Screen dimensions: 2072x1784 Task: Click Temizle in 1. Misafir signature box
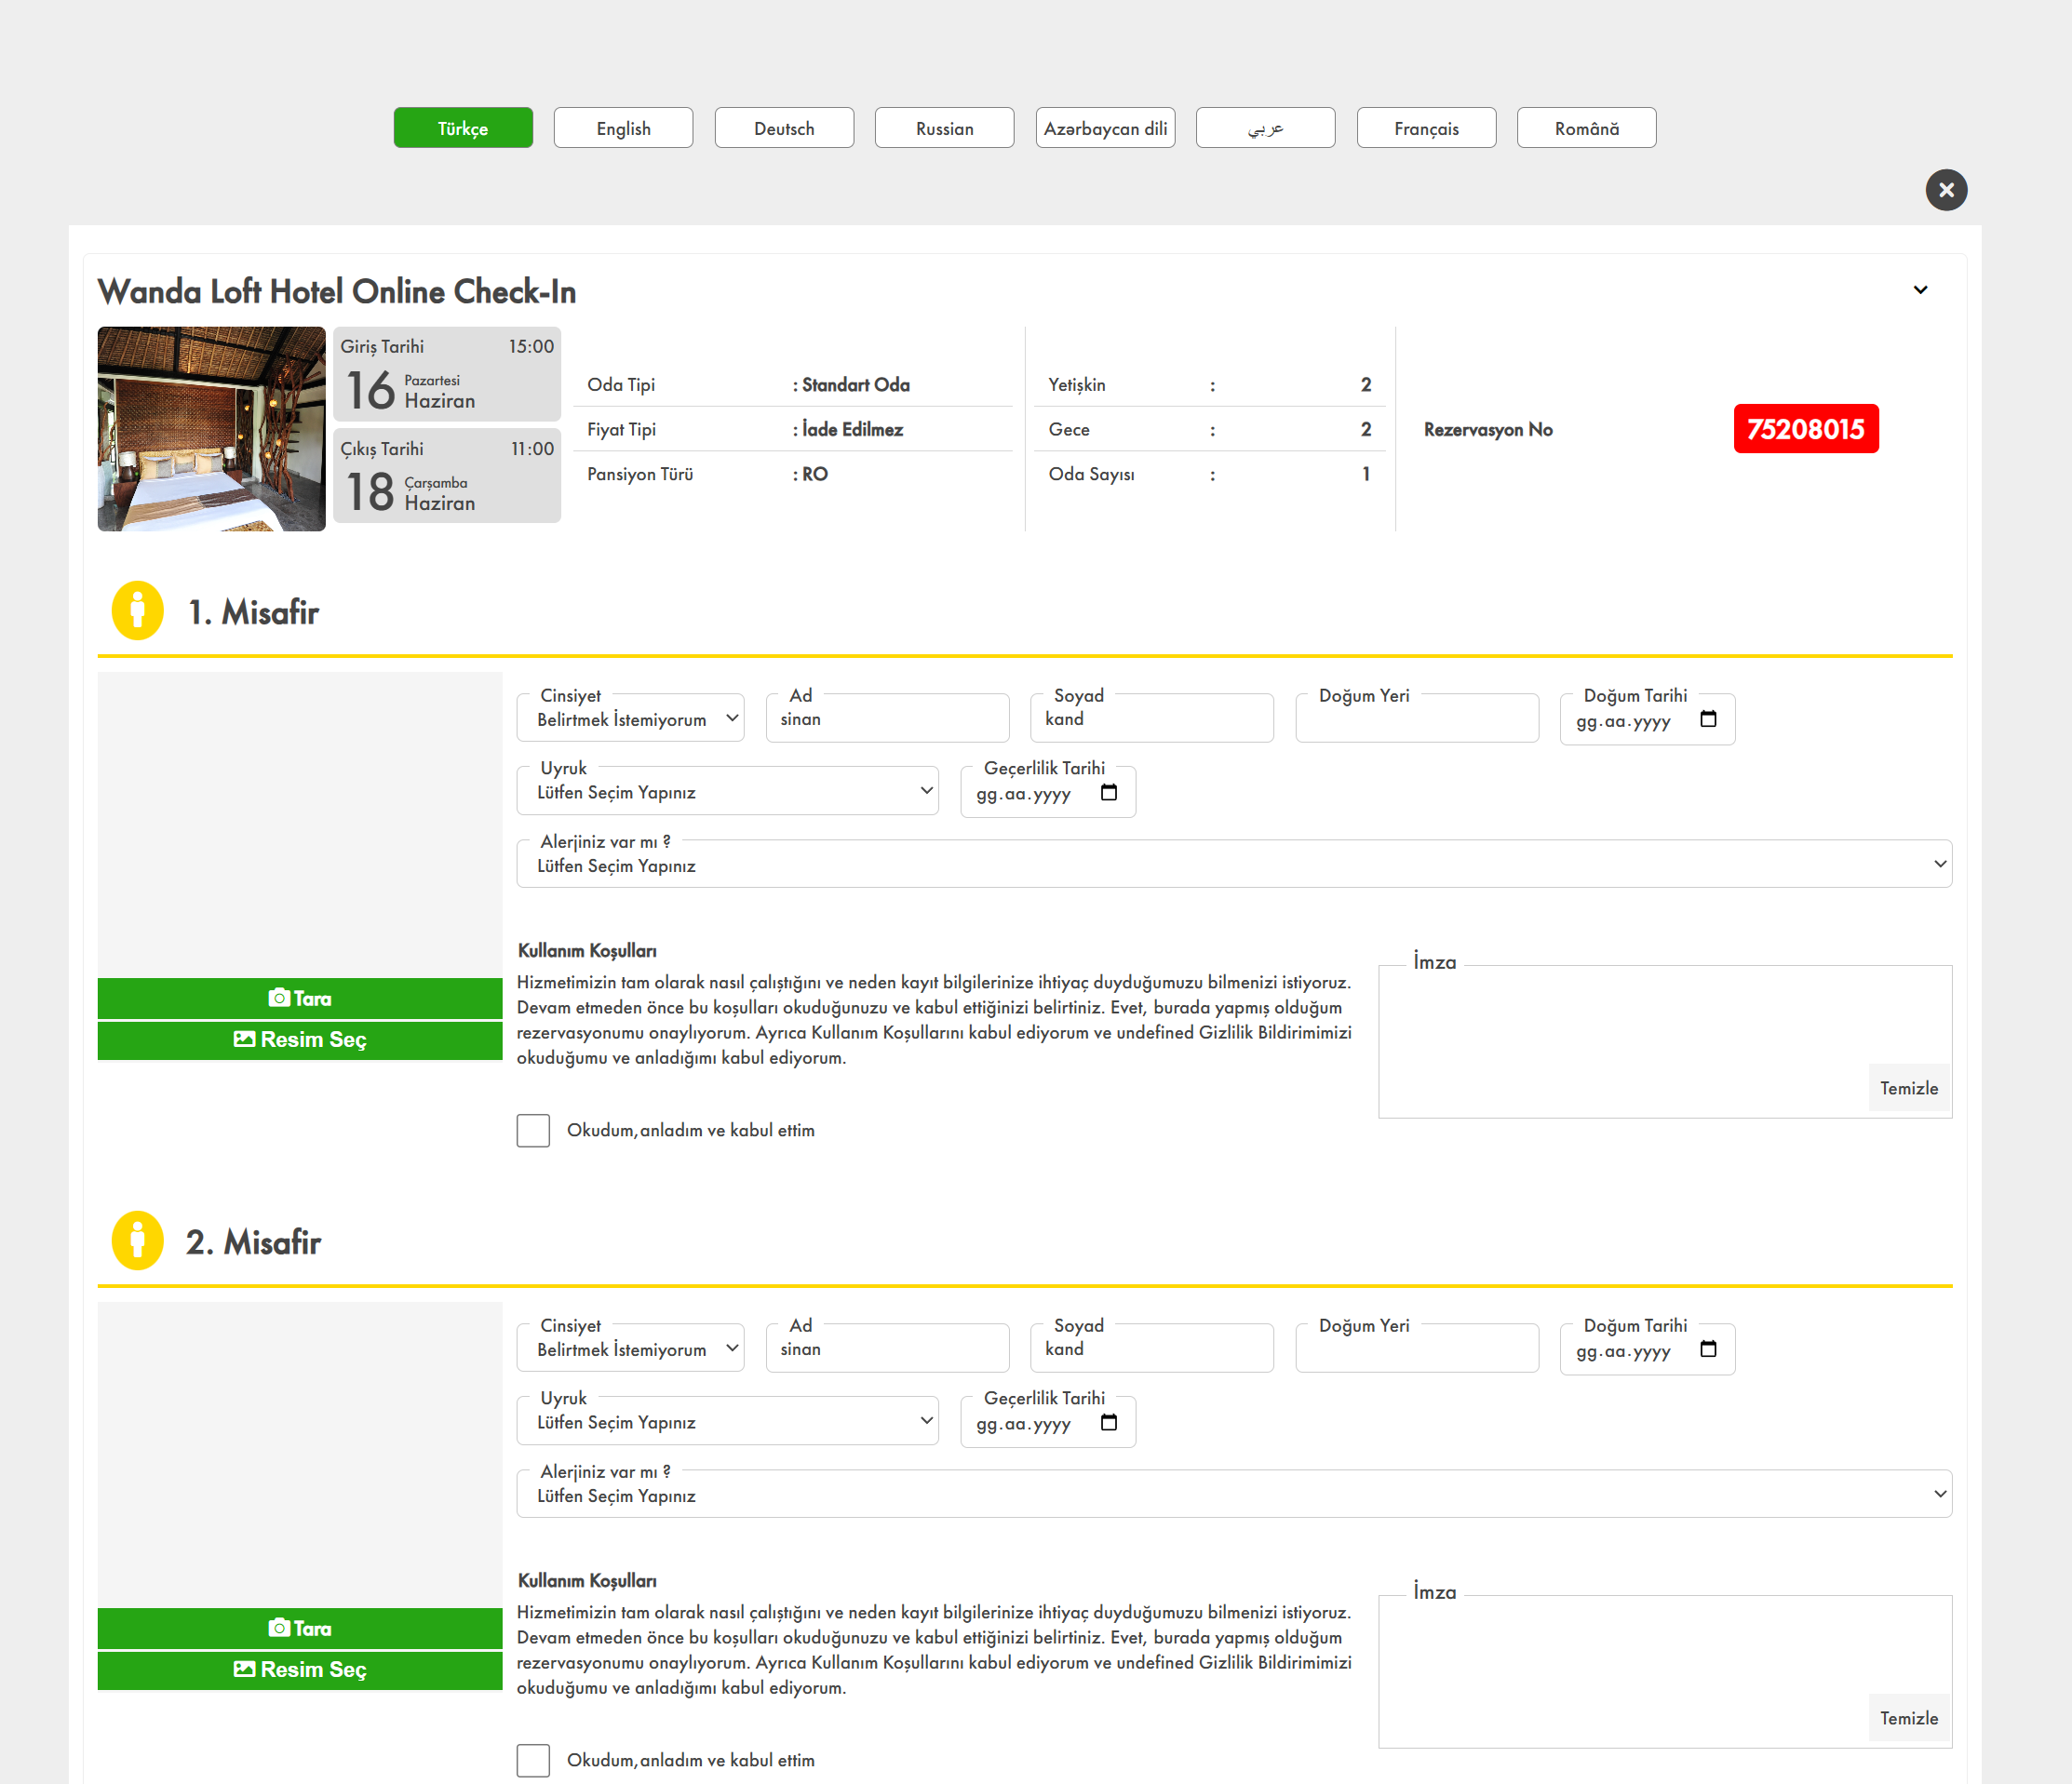coord(1908,1088)
